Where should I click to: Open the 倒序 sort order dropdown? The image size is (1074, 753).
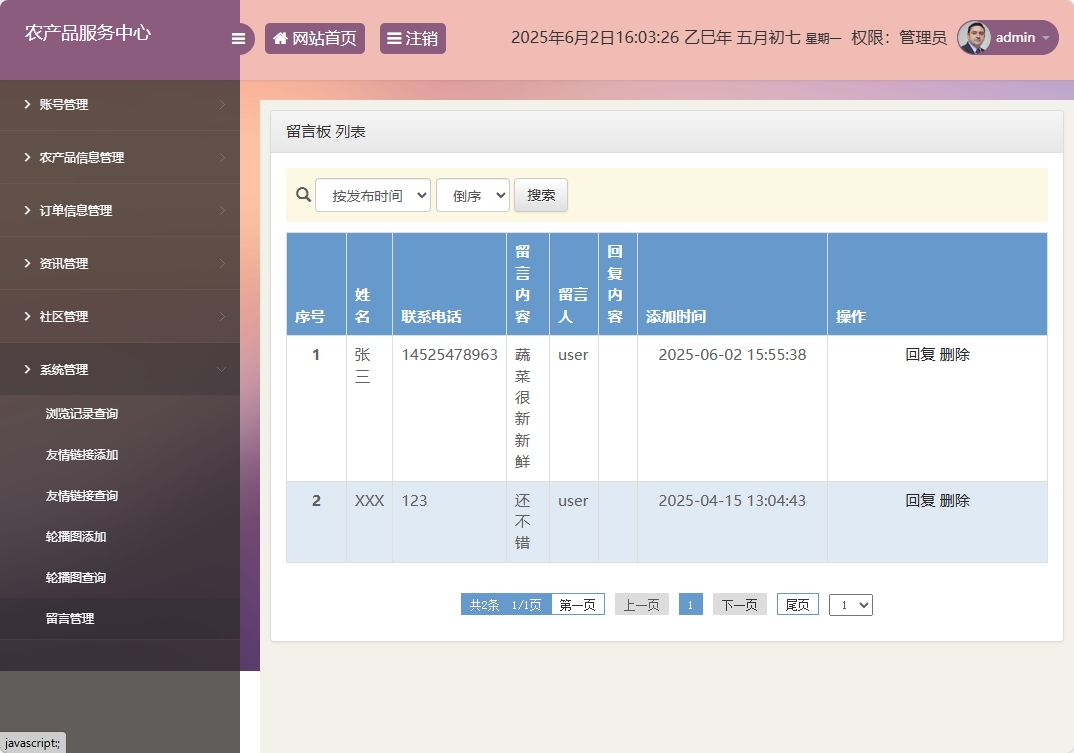(472, 194)
